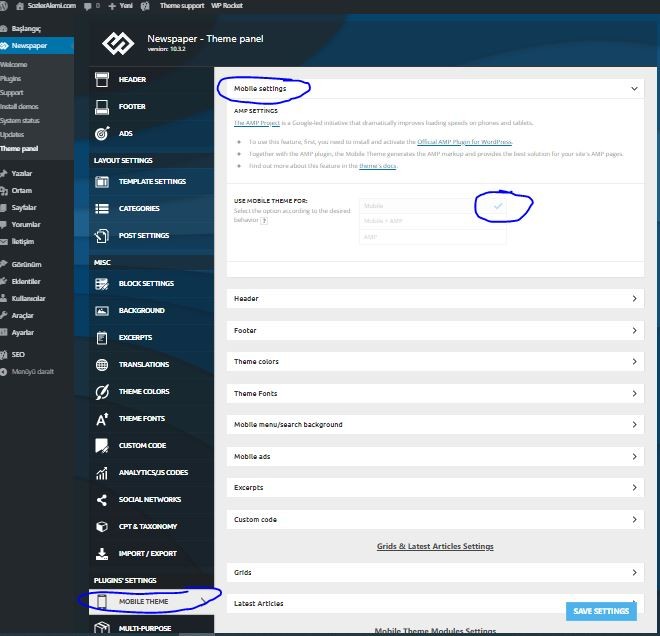The width and height of the screenshot is (660, 636).
Task: Click the Block Settings icon
Action: [102, 284]
